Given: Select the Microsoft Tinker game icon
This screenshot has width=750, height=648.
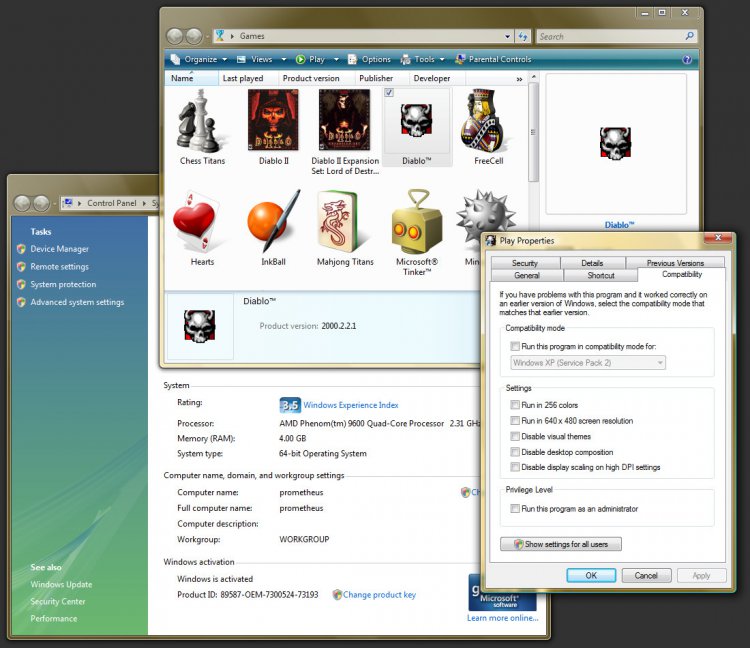Looking at the screenshot, I should [416, 221].
